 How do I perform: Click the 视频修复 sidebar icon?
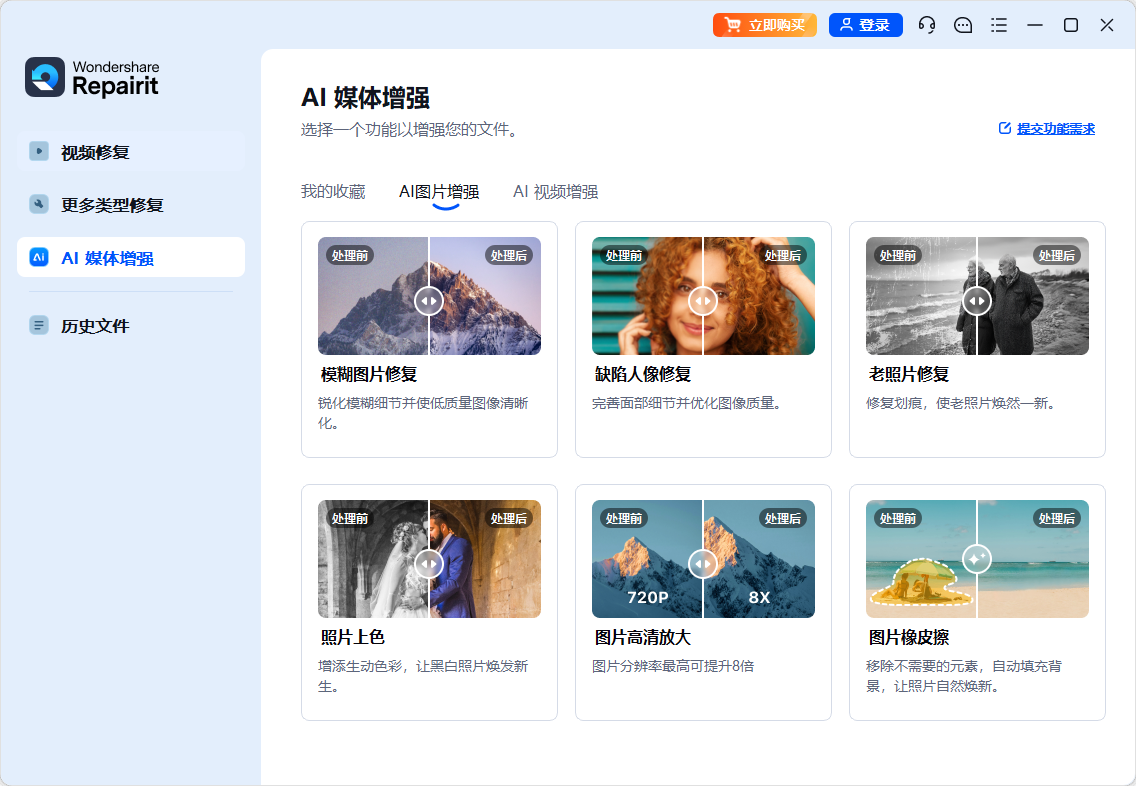(39, 152)
